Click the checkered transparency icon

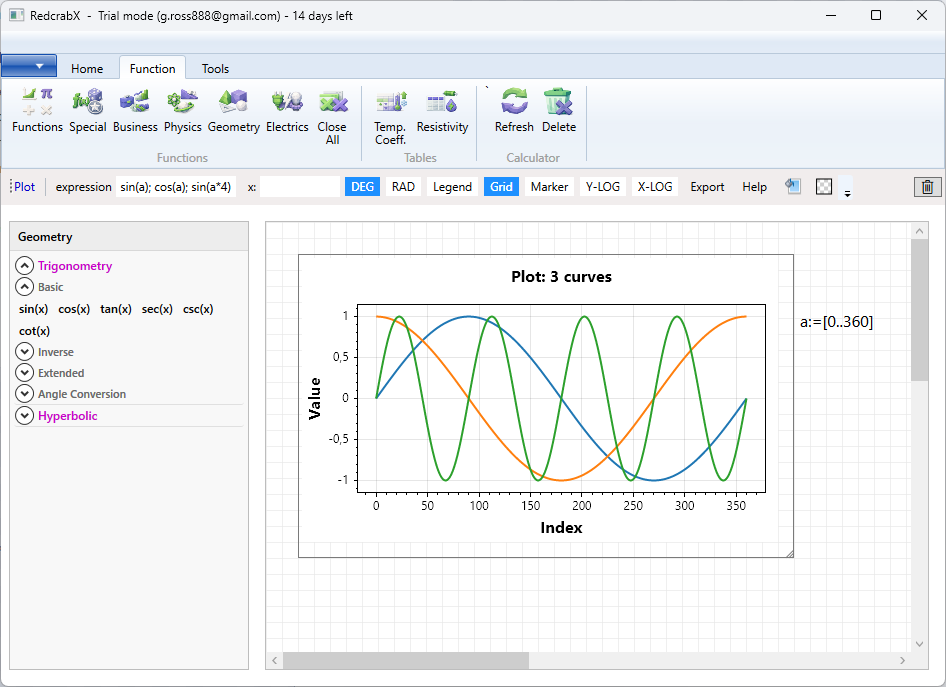(x=824, y=186)
